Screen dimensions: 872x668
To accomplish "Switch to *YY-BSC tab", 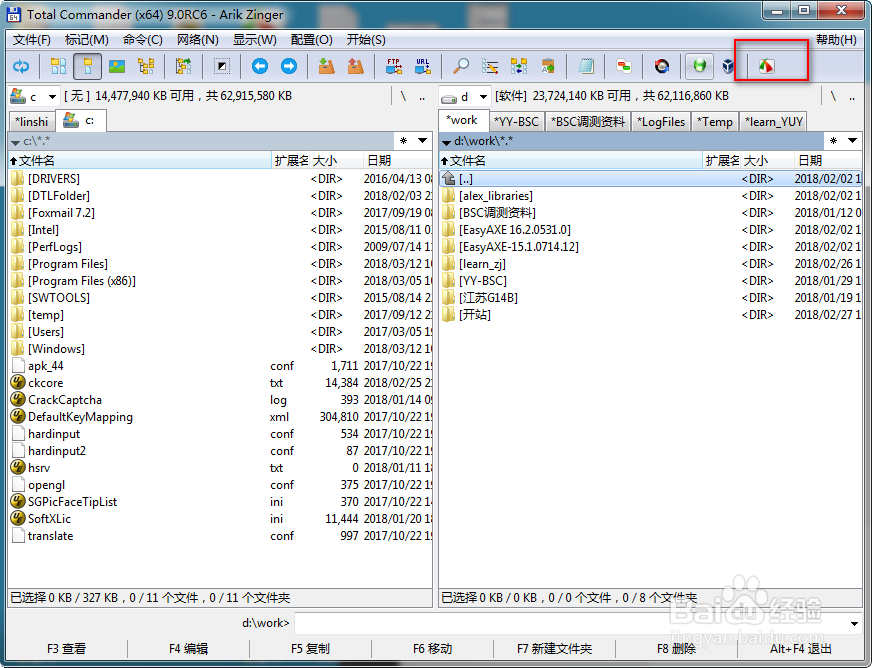I will pyautogui.click(x=517, y=122).
